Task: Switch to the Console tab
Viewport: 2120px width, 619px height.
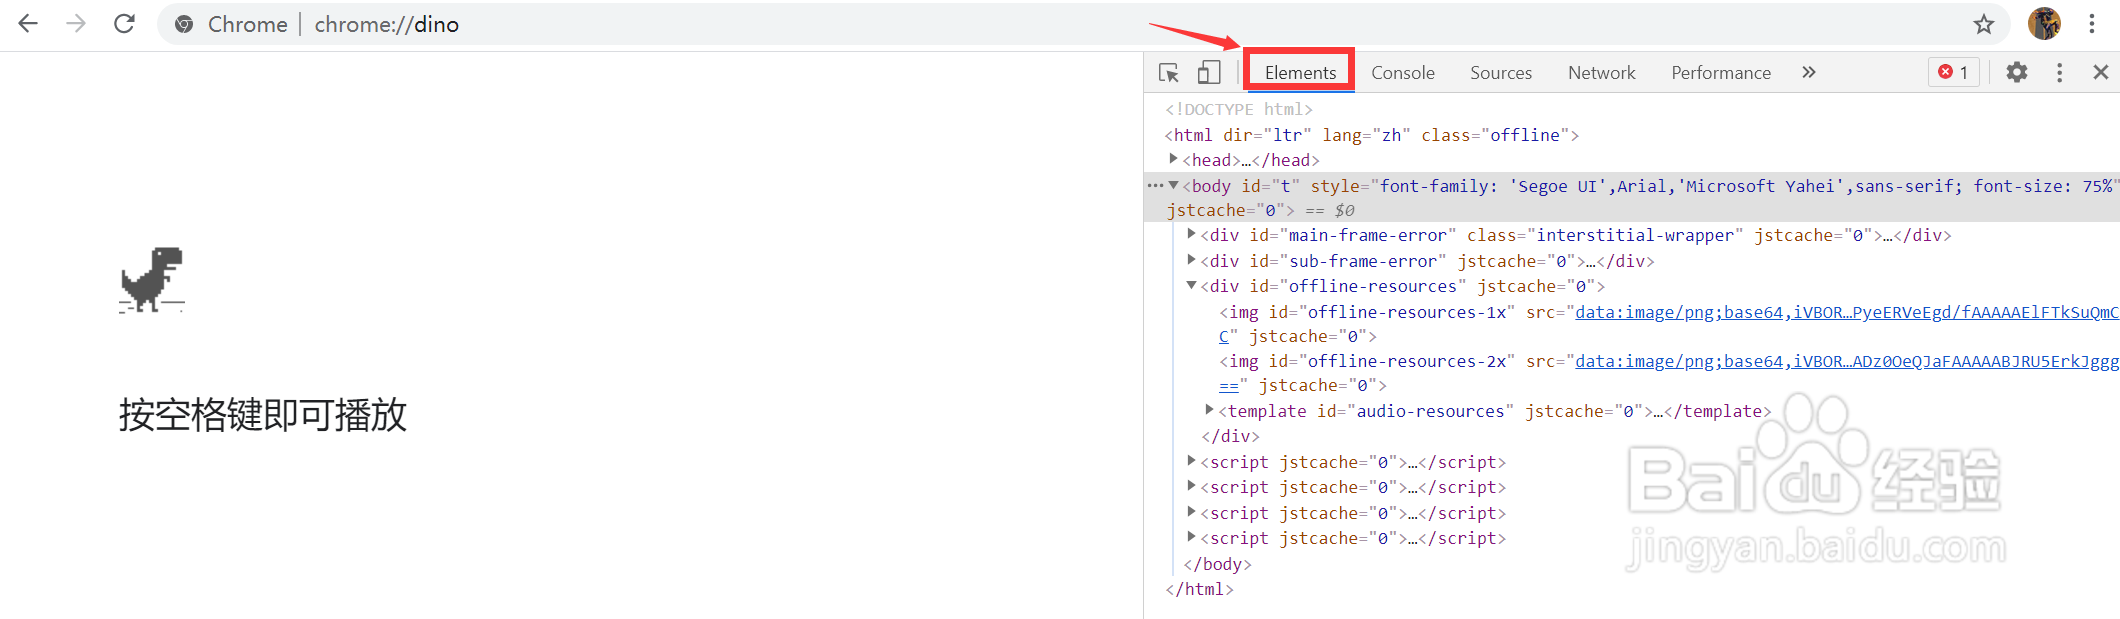Action: coord(1403,72)
